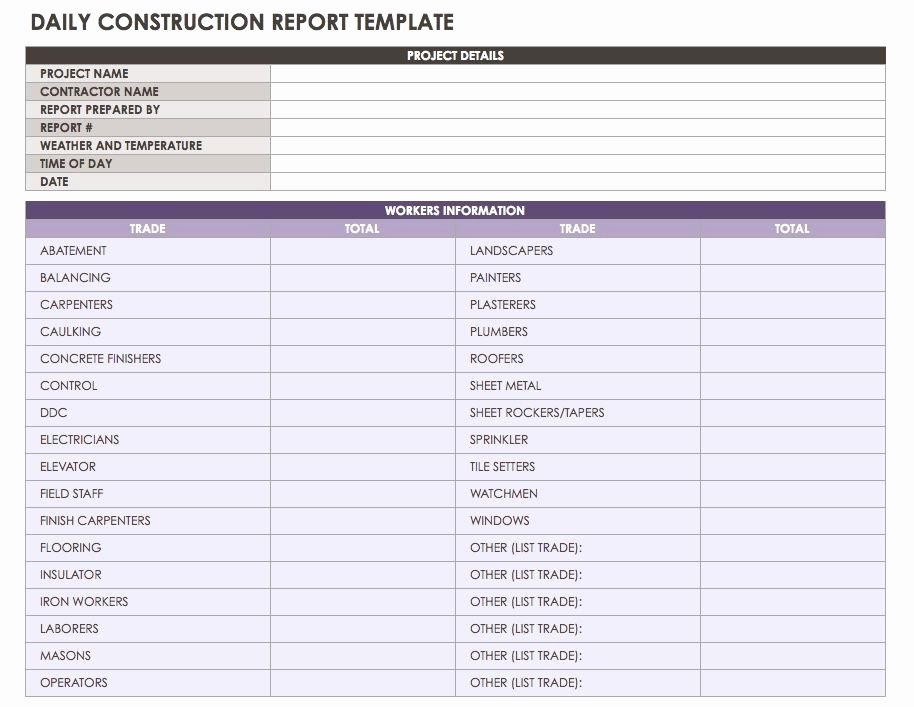Viewport: 914px width, 707px height.
Task: Select the ROOFERS trade cell
Action: pos(578,359)
